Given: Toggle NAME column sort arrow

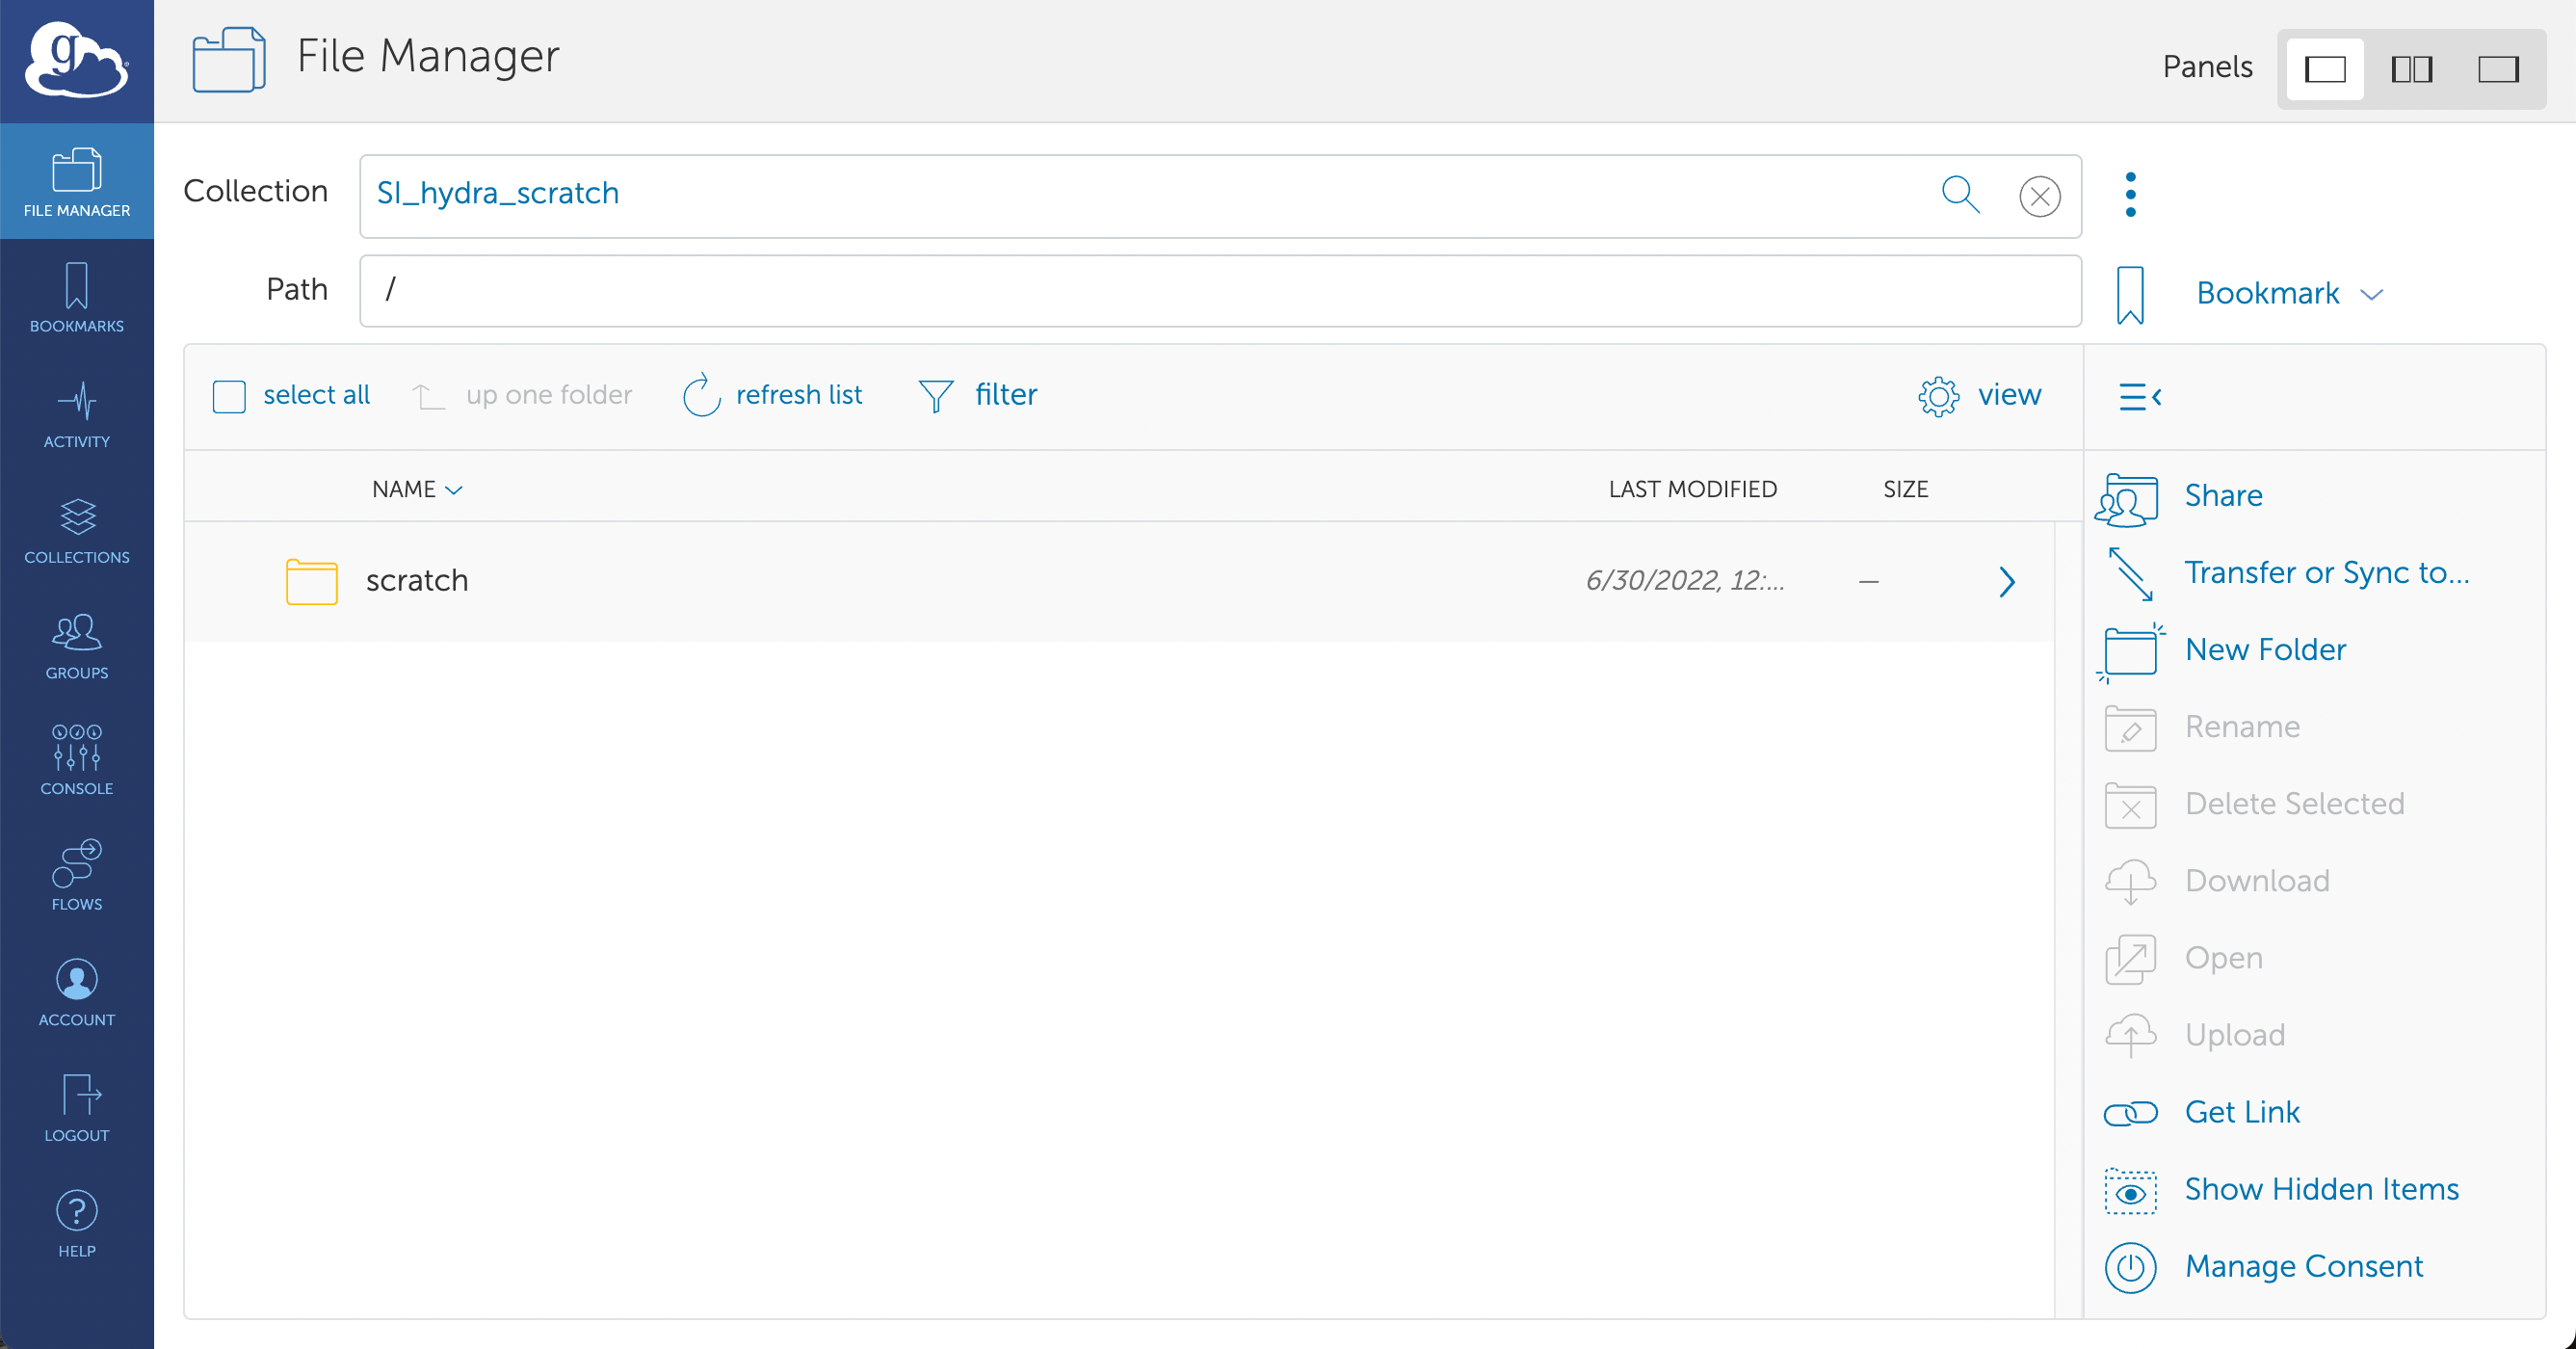Looking at the screenshot, I should [454, 490].
